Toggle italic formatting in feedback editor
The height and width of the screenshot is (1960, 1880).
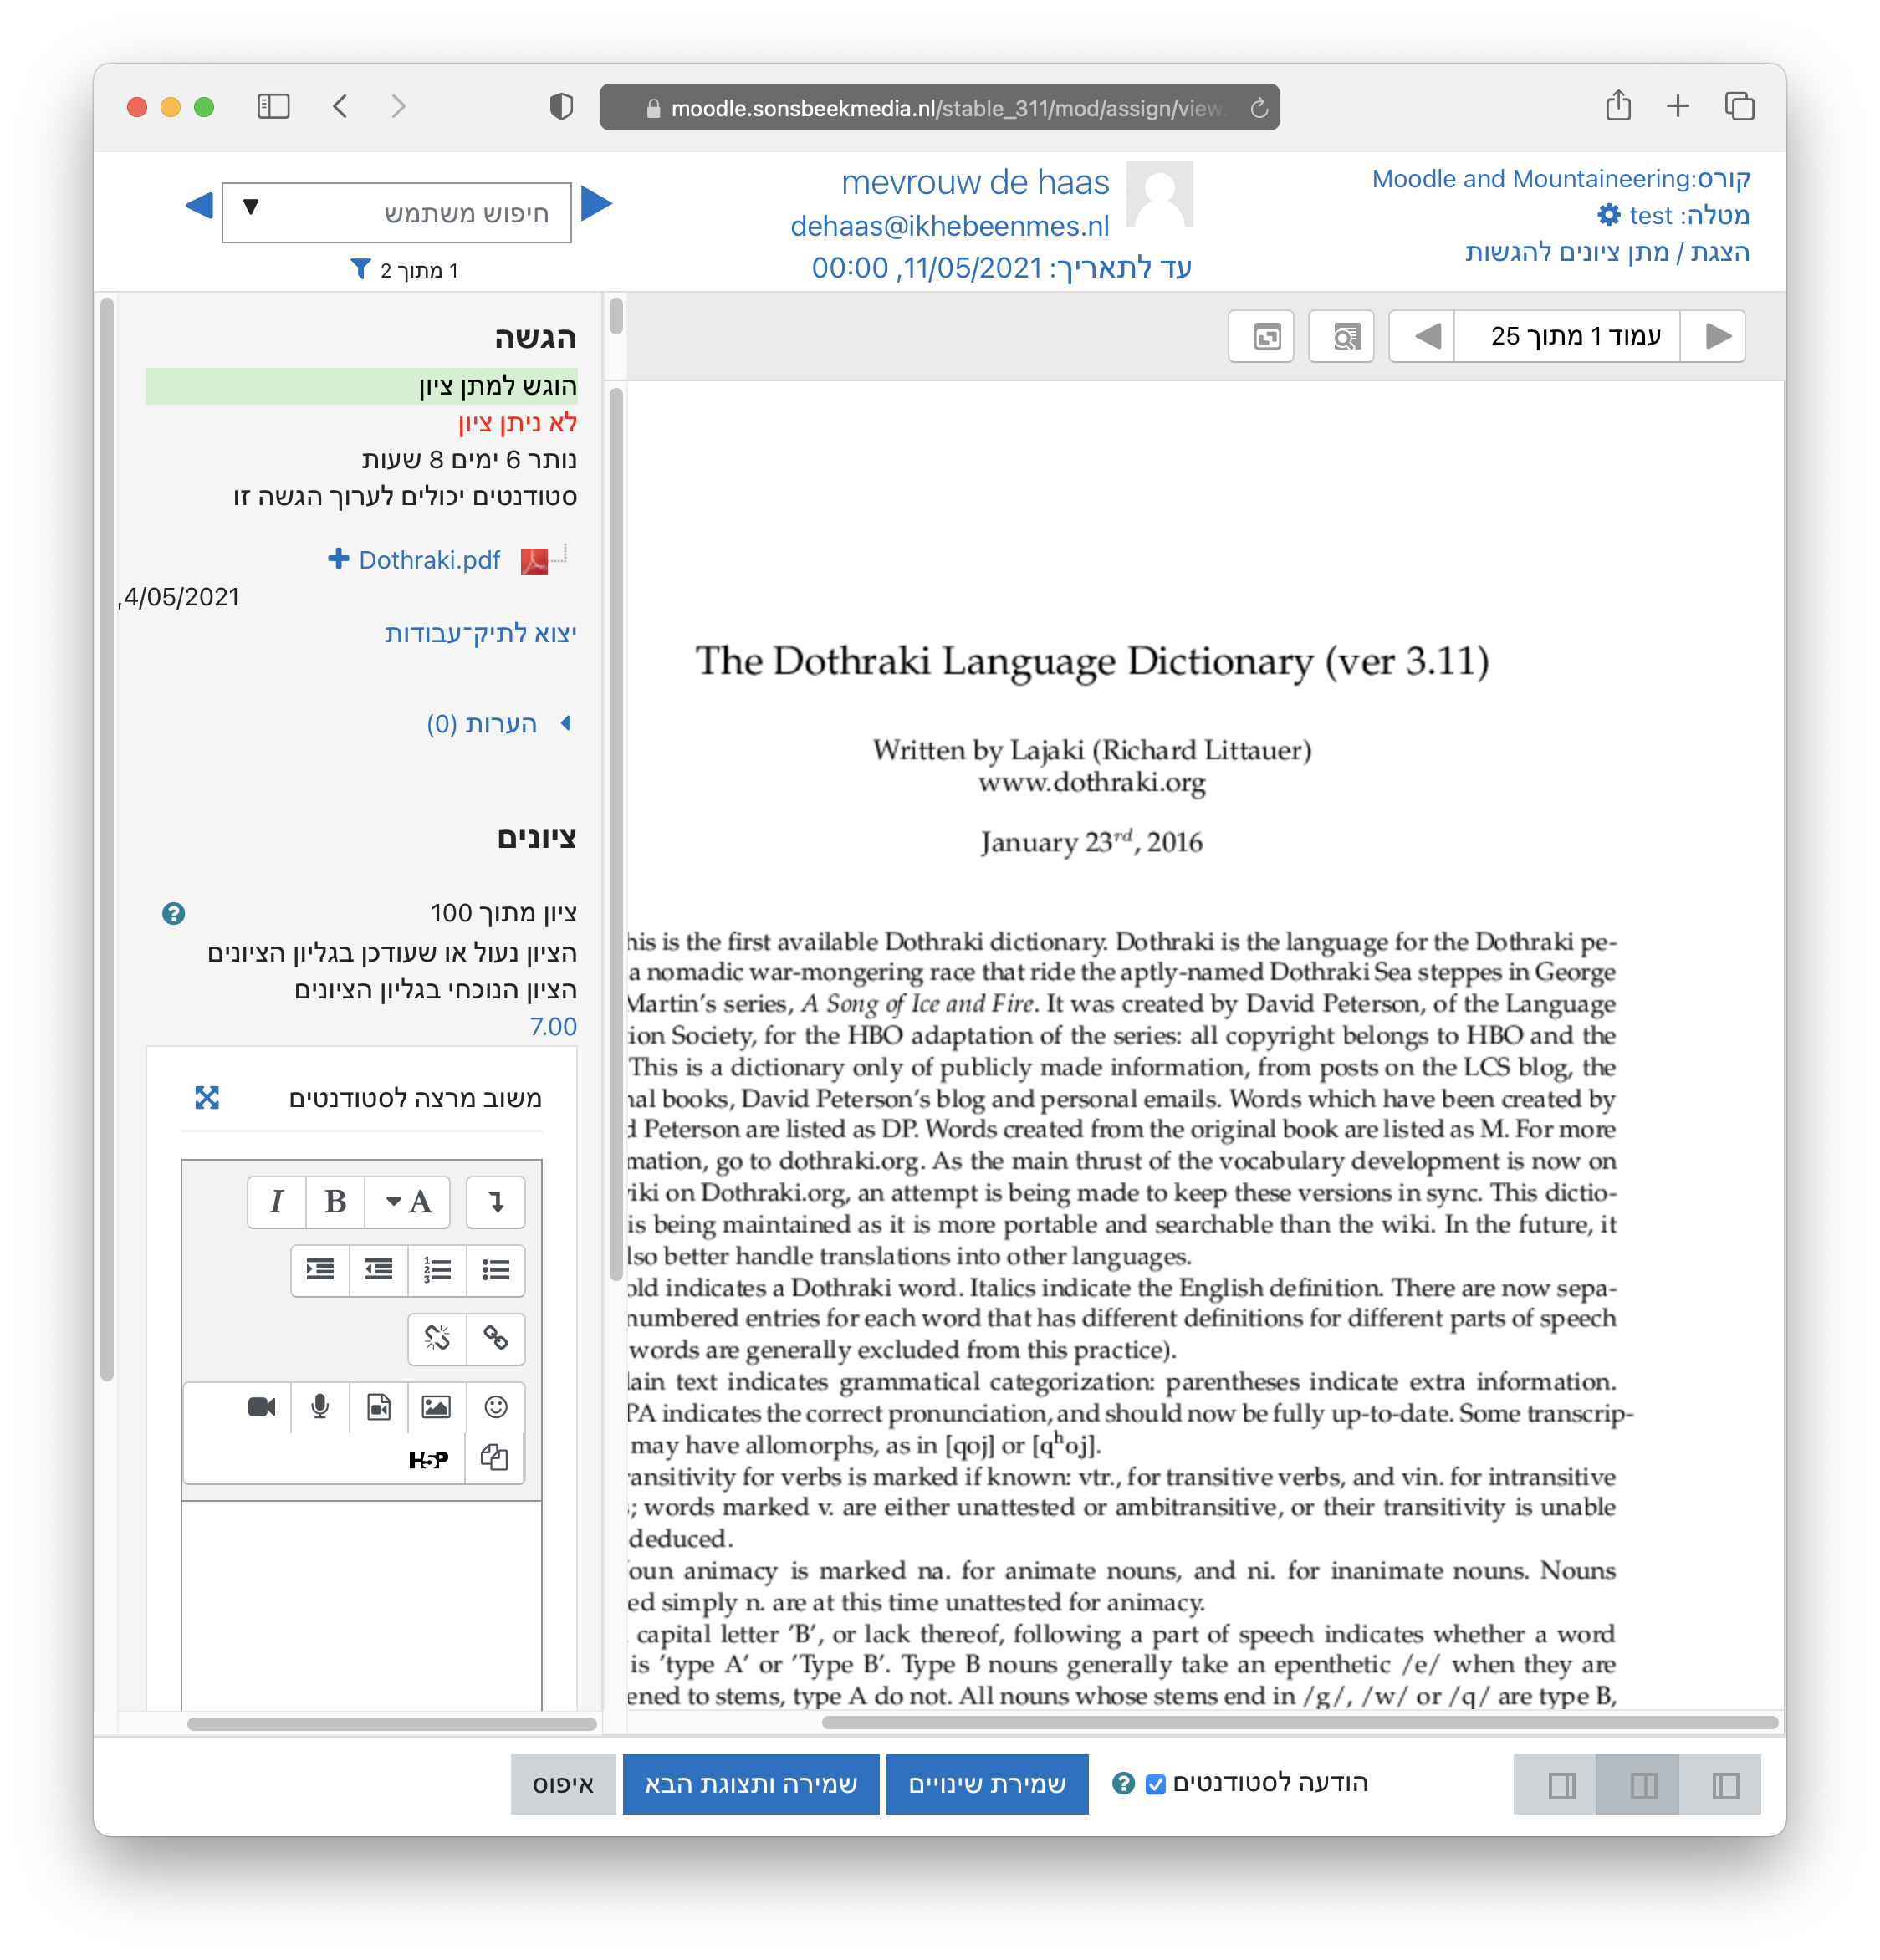276,1201
